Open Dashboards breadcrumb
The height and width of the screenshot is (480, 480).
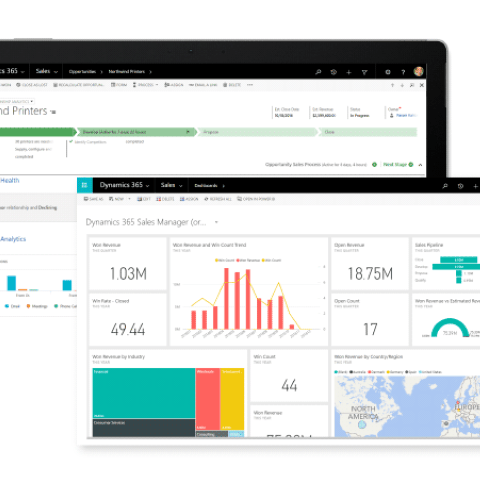tap(206, 186)
